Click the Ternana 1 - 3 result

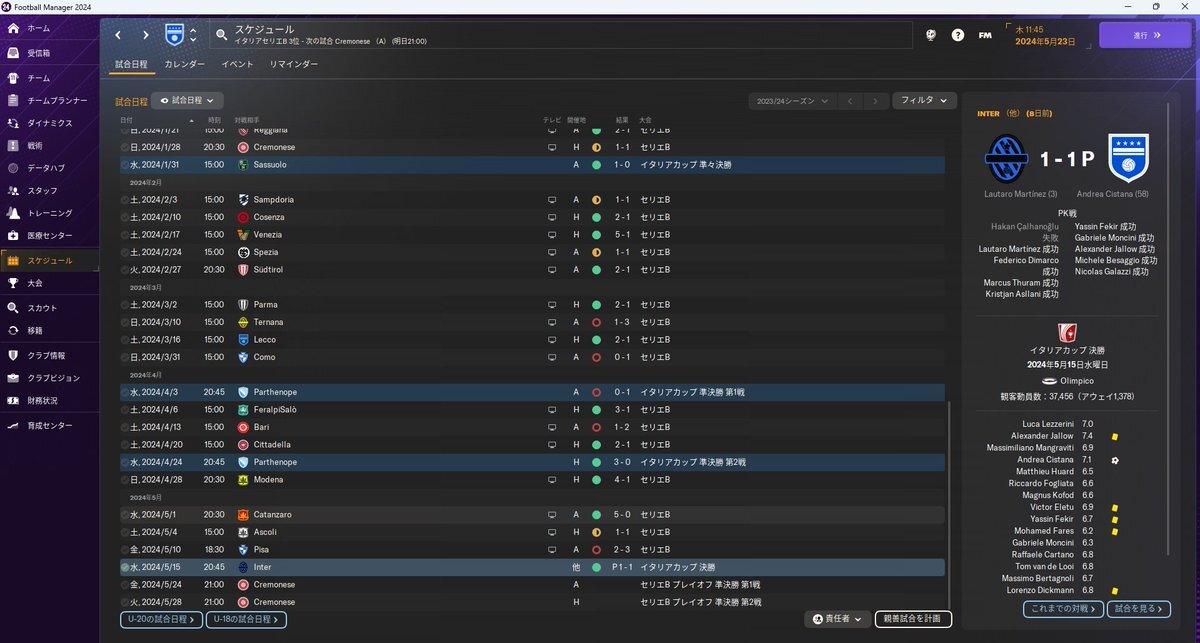tap(622, 322)
